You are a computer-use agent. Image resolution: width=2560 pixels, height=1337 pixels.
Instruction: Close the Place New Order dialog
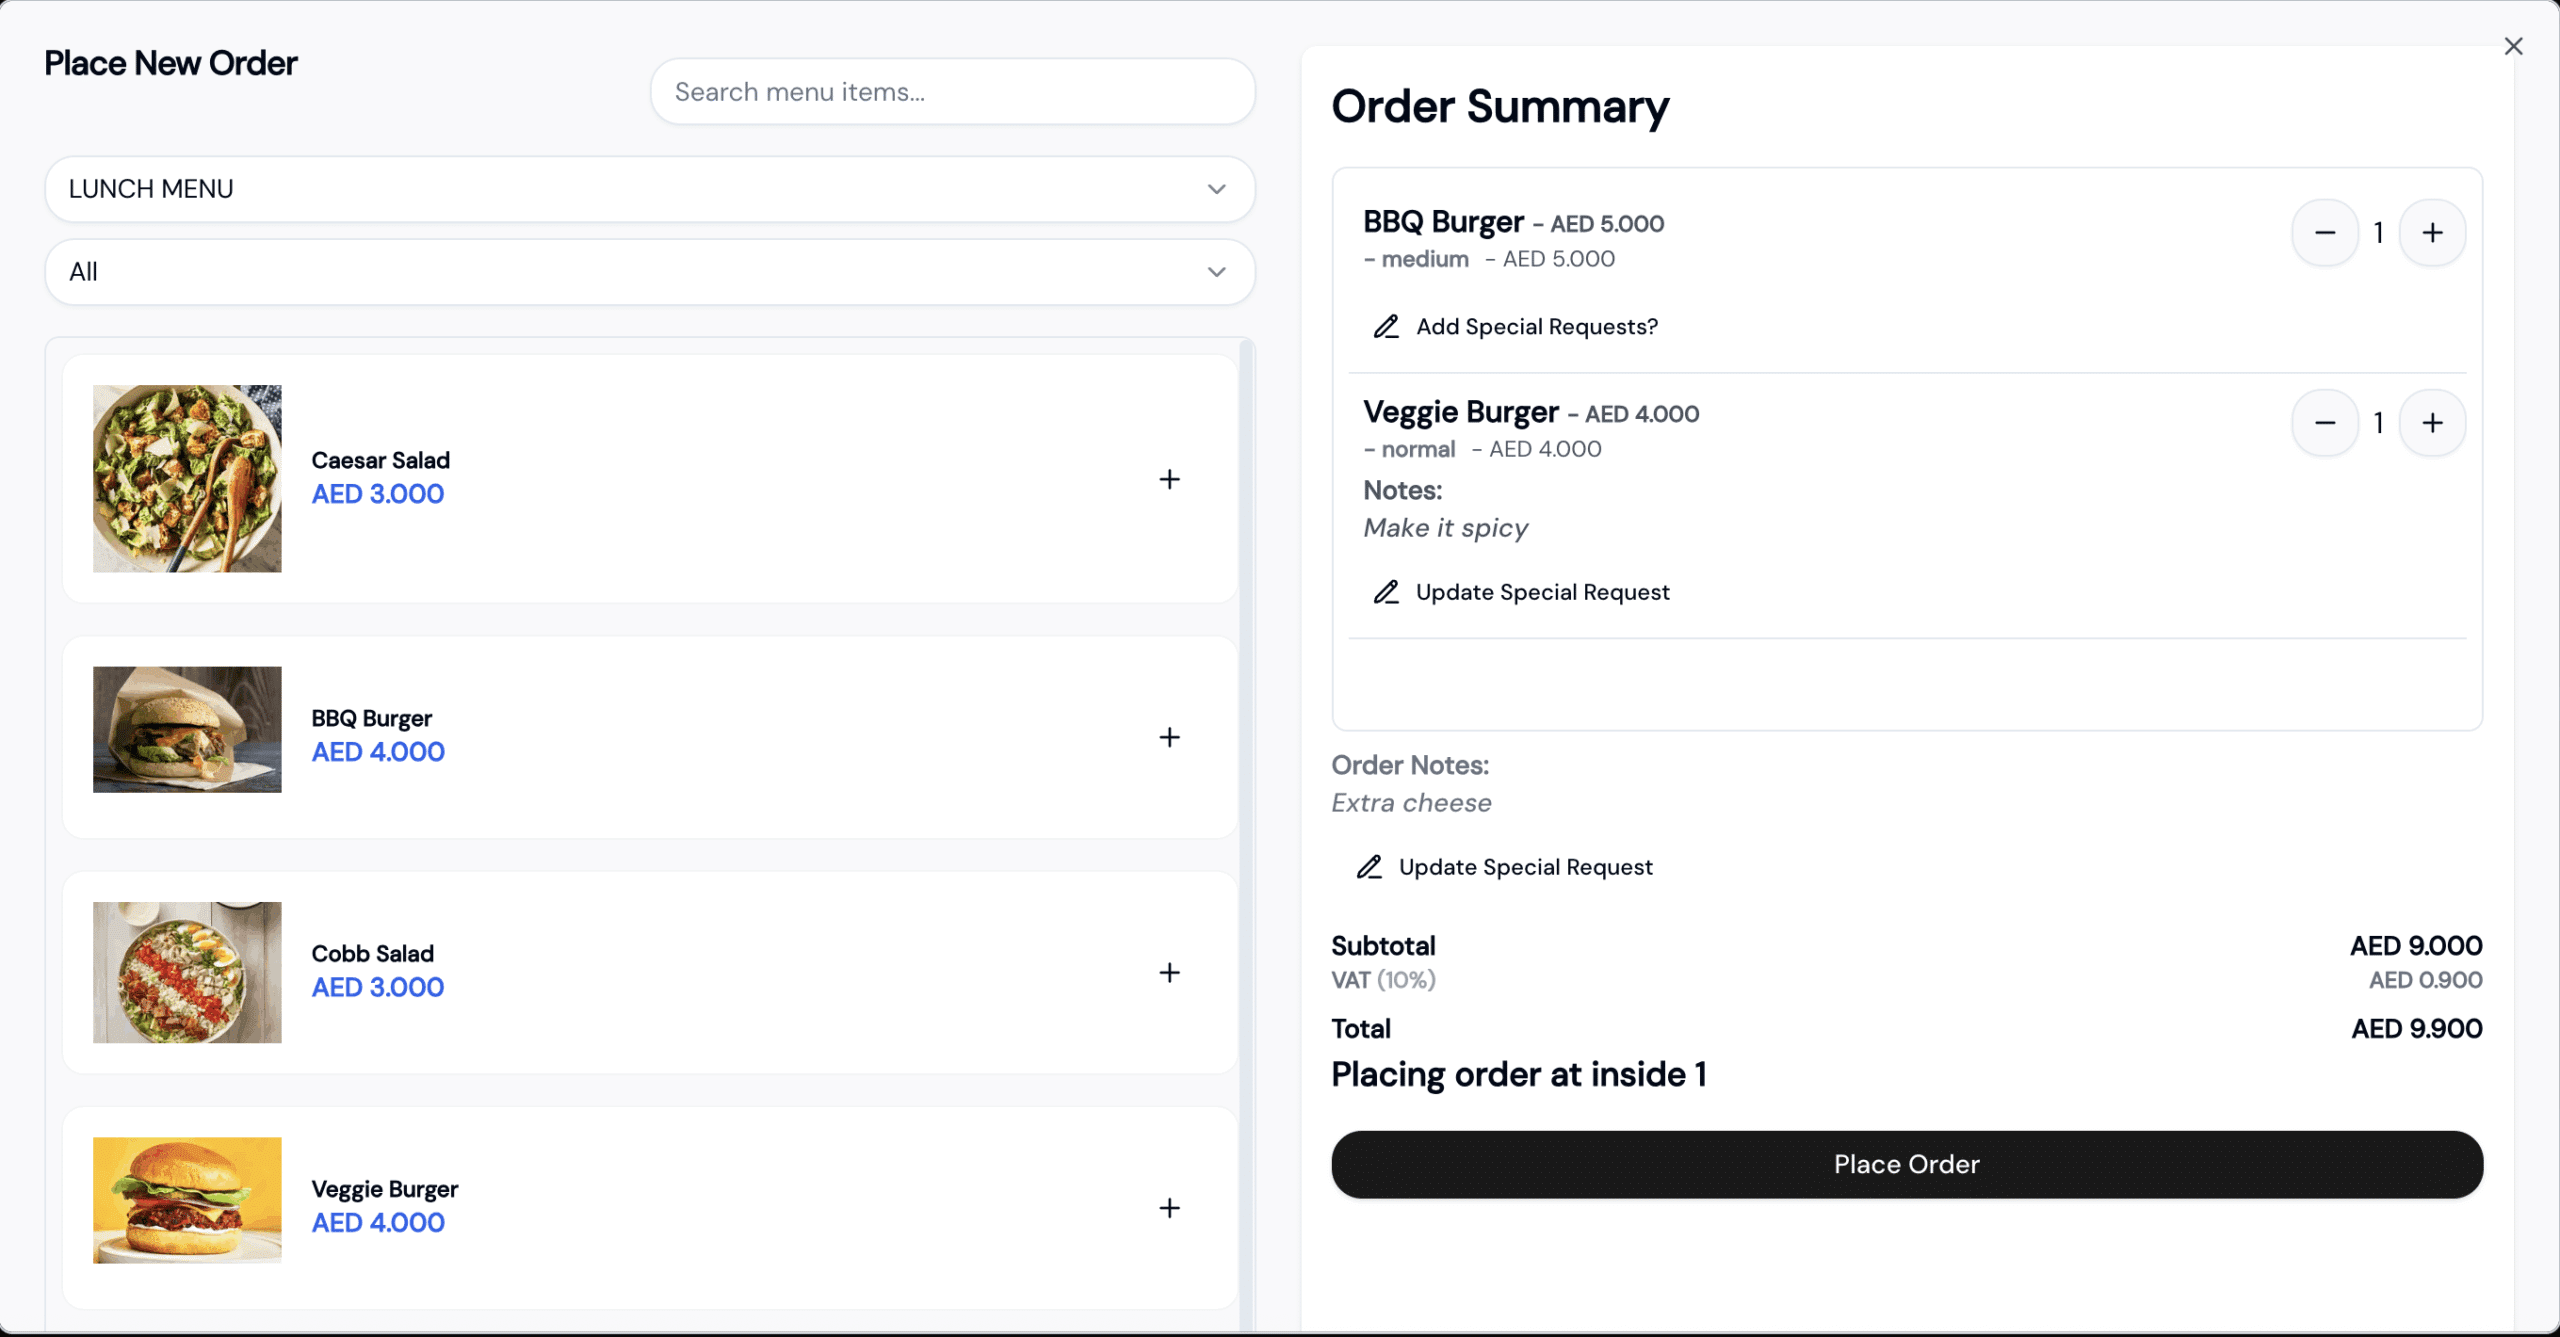point(2513,46)
